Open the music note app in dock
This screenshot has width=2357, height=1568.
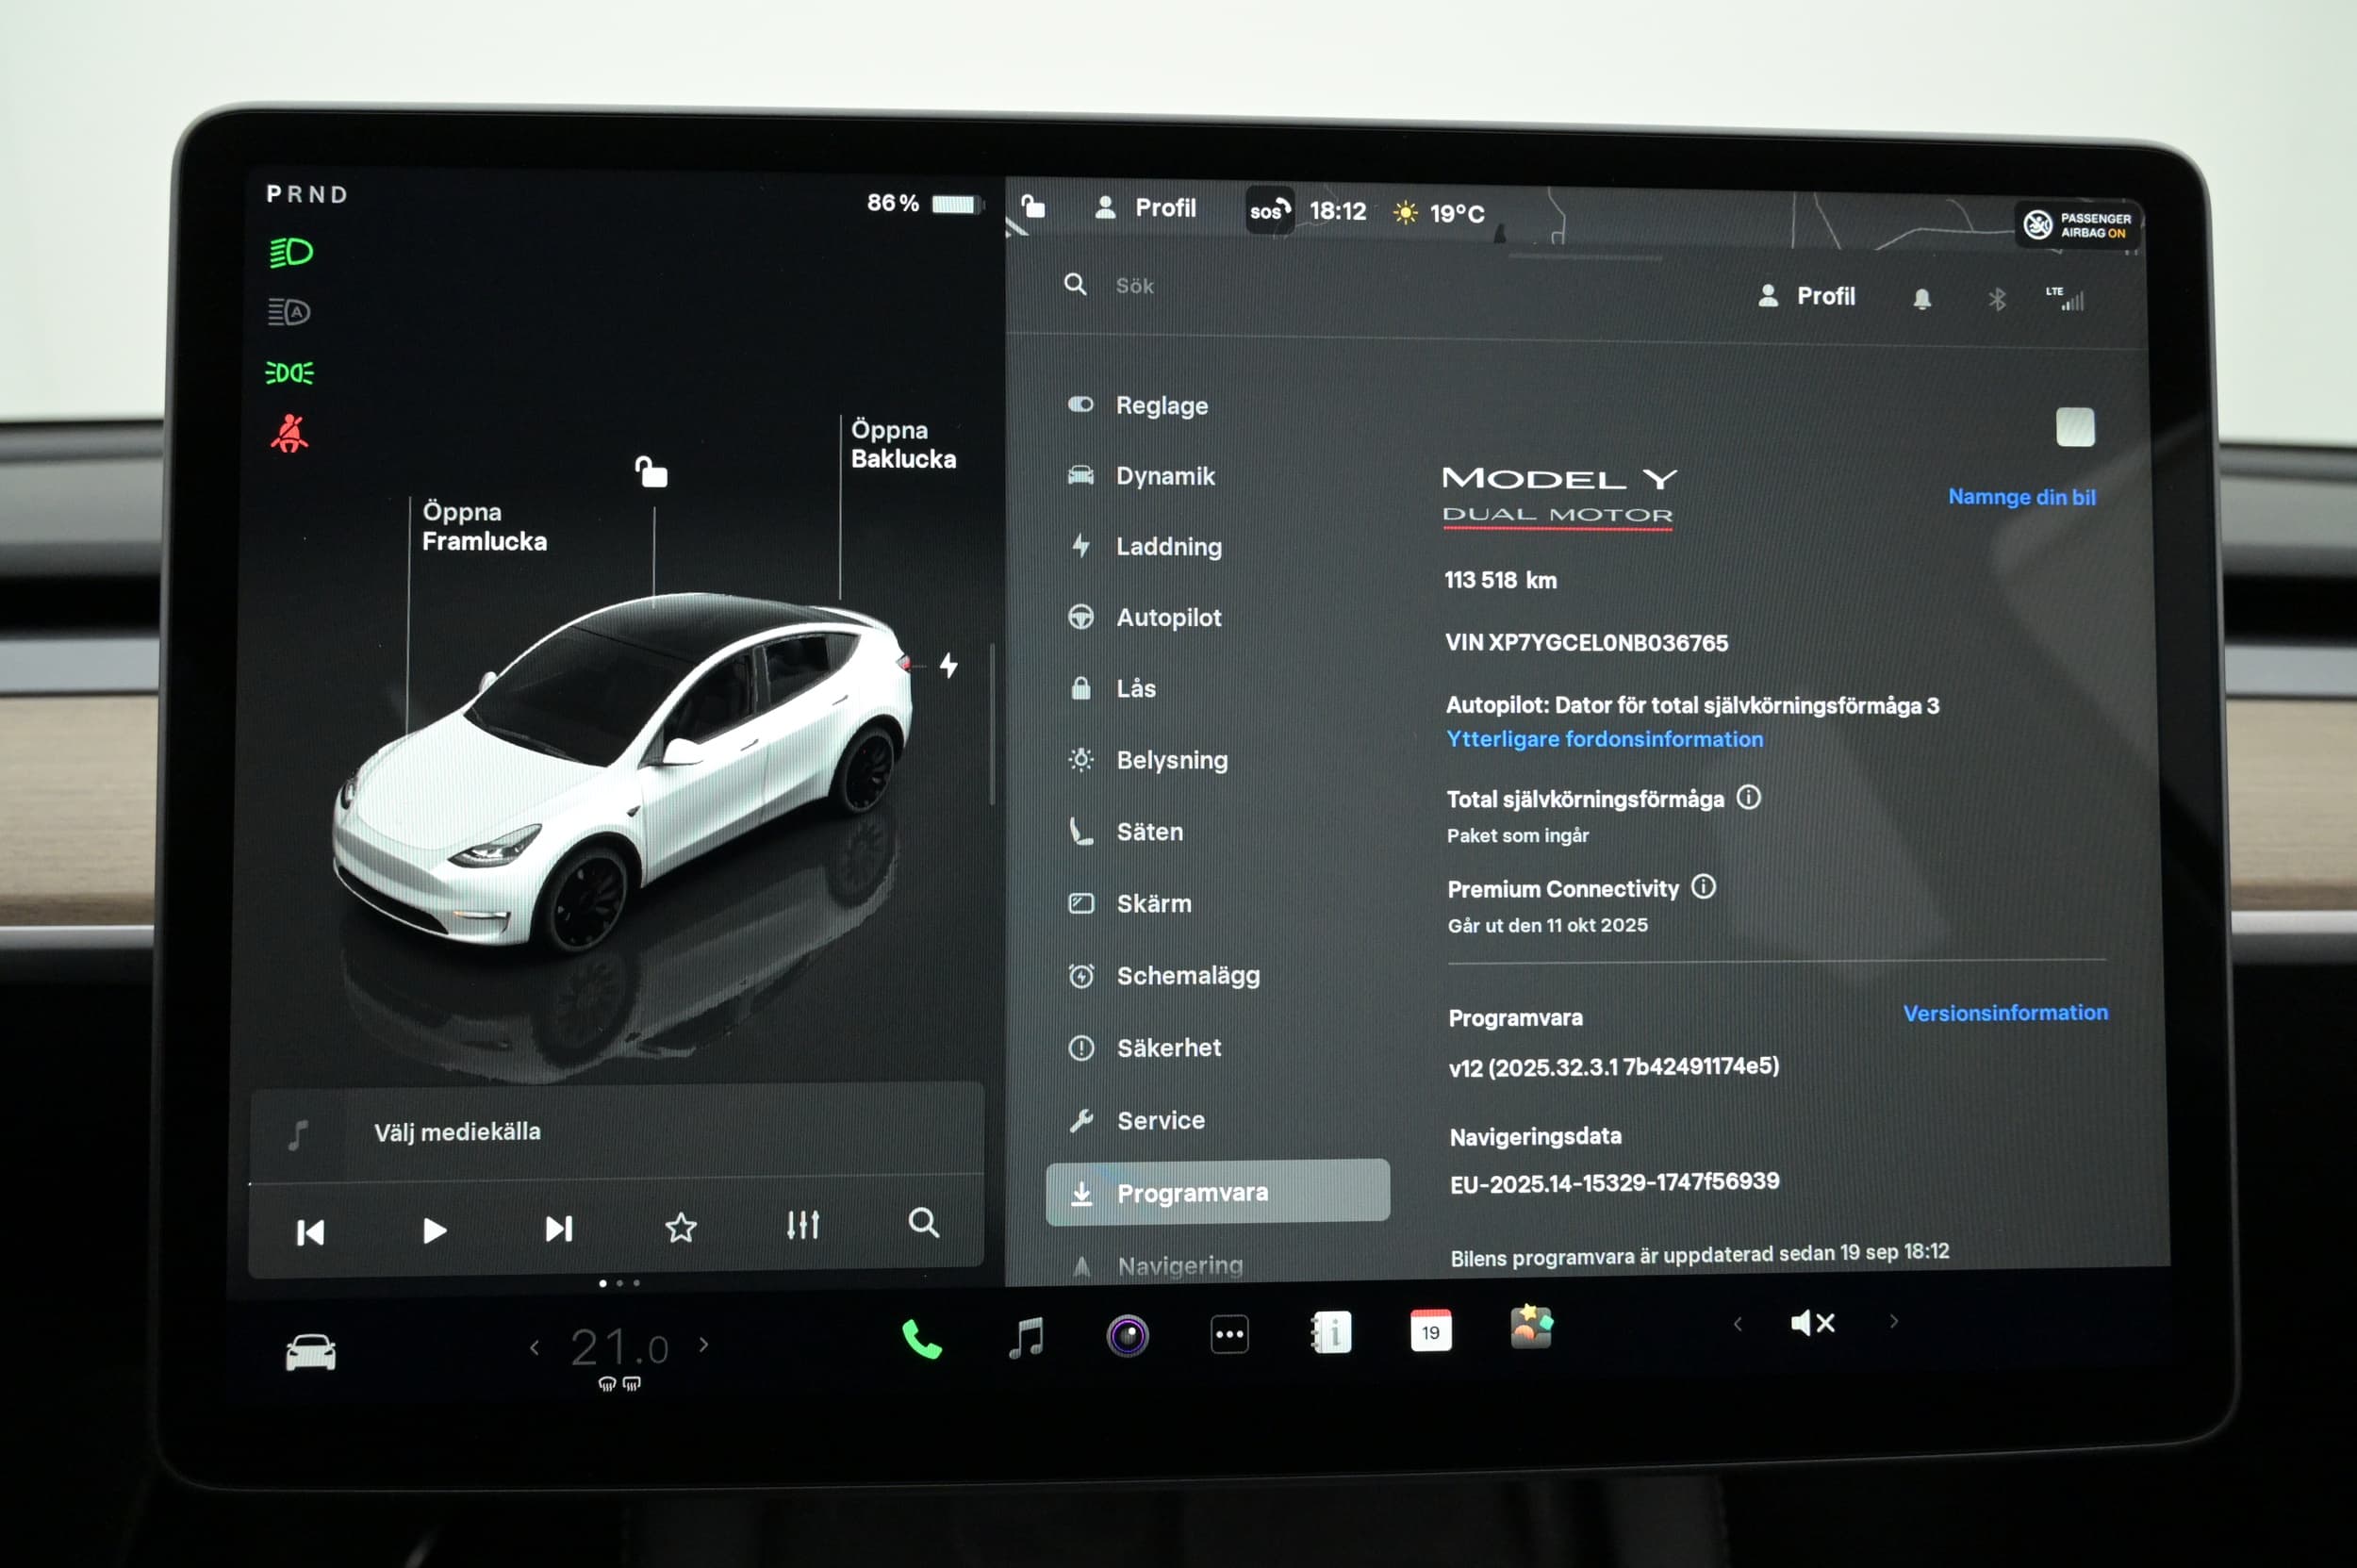click(1026, 1337)
